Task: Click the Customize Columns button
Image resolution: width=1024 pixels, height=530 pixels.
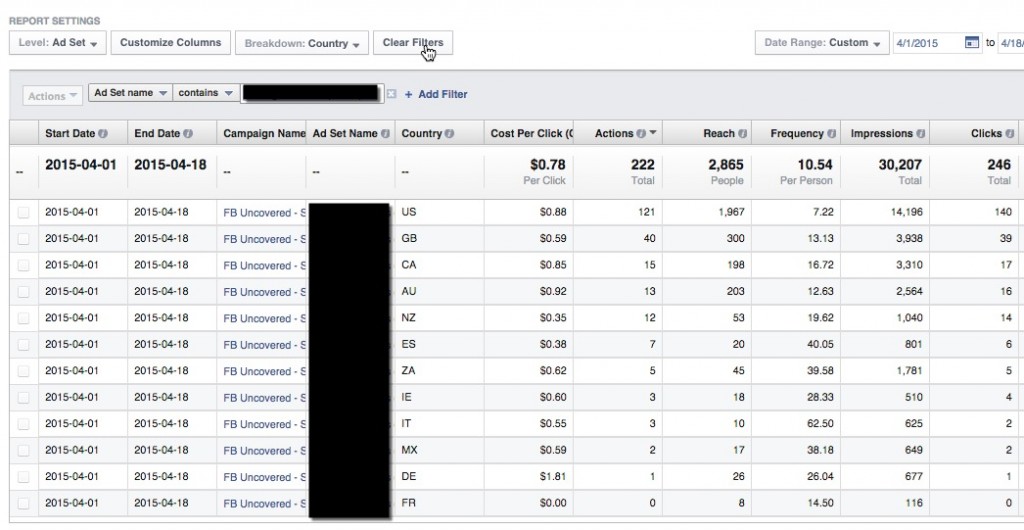Action: 170,42
